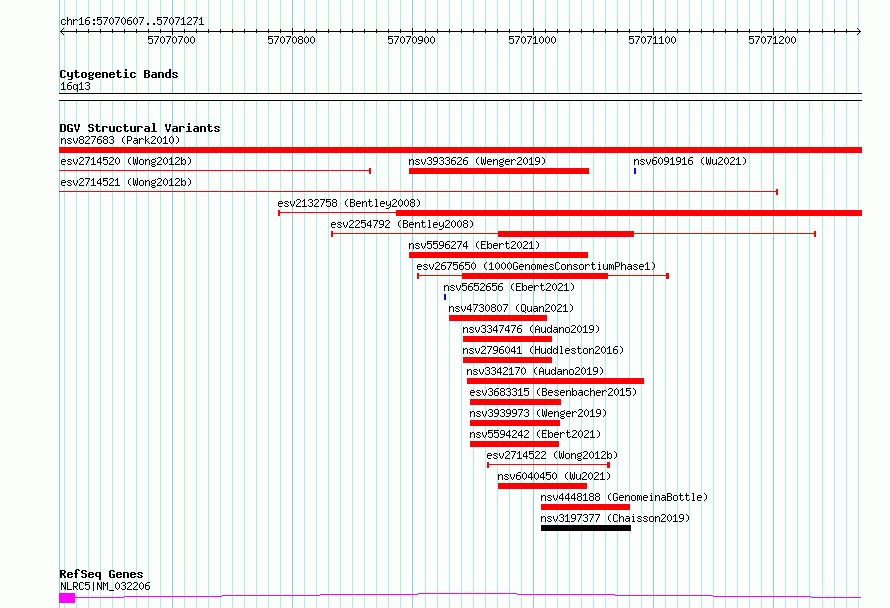Select the 16q13 band label
The height and width of the screenshot is (608, 890).
point(75,86)
